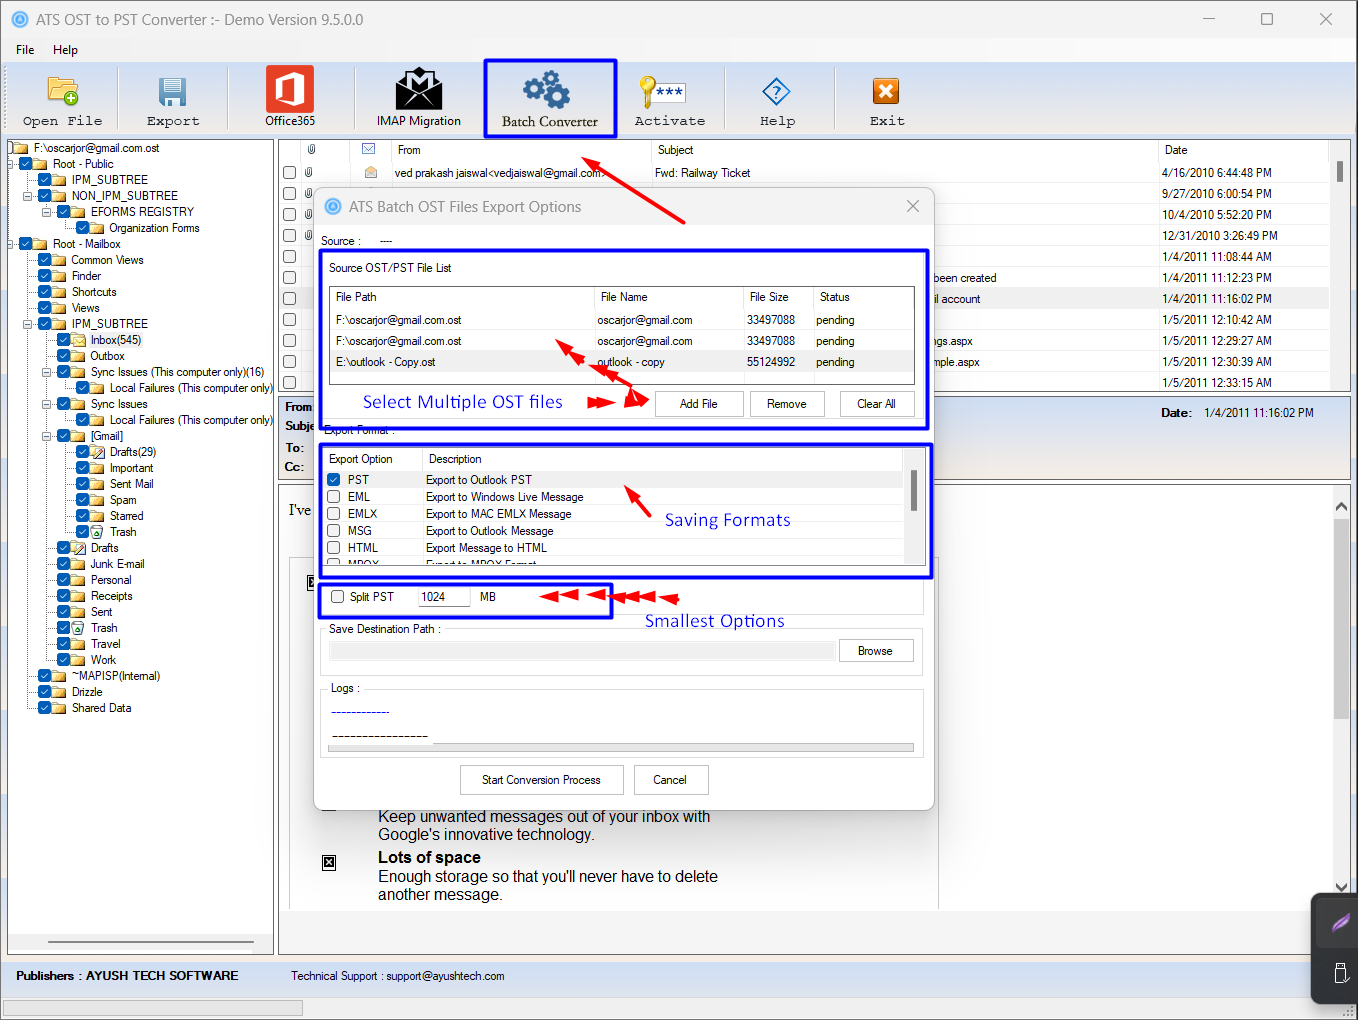Collapse Sync Issues (This computer only)(16) node
Image resolution: width=1358 pixels, height=1020 pixels.
[47, 372]
